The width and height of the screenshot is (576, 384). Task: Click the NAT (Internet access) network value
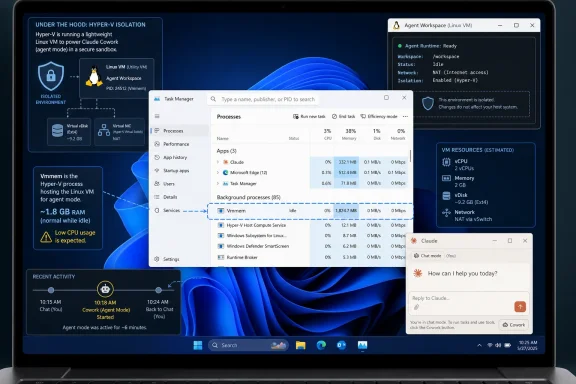coord(461,72)
